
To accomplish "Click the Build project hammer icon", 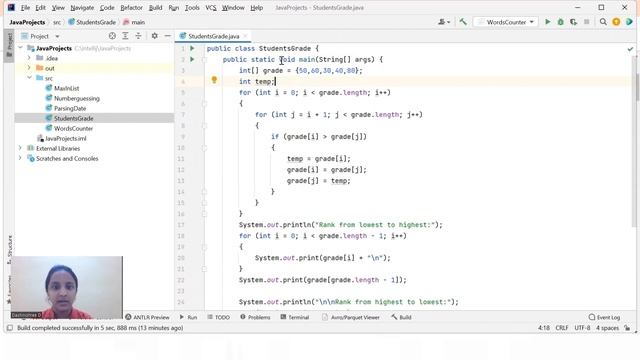I will [463, 22].
